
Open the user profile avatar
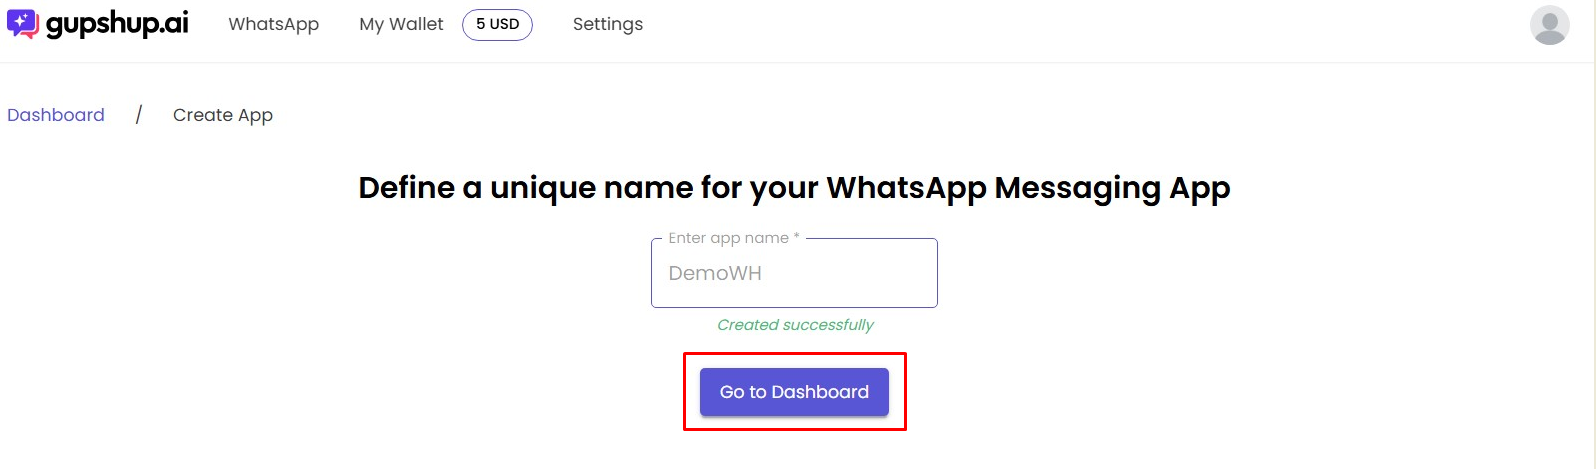point(1549,25)
